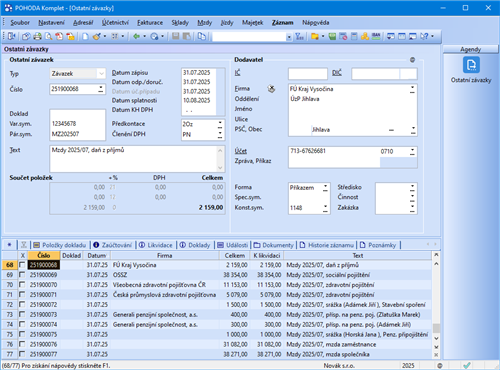This screenshot has height=370, width=500.
Task: Switch to the Zaúčtování tab
Action: (113, 245)
